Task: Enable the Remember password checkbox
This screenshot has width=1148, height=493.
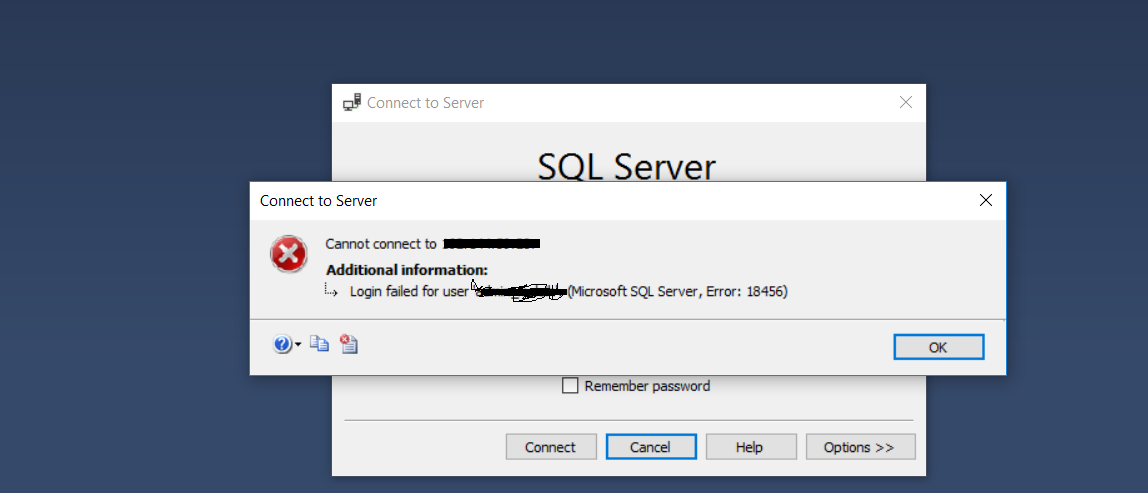Action: pos(570,386)
